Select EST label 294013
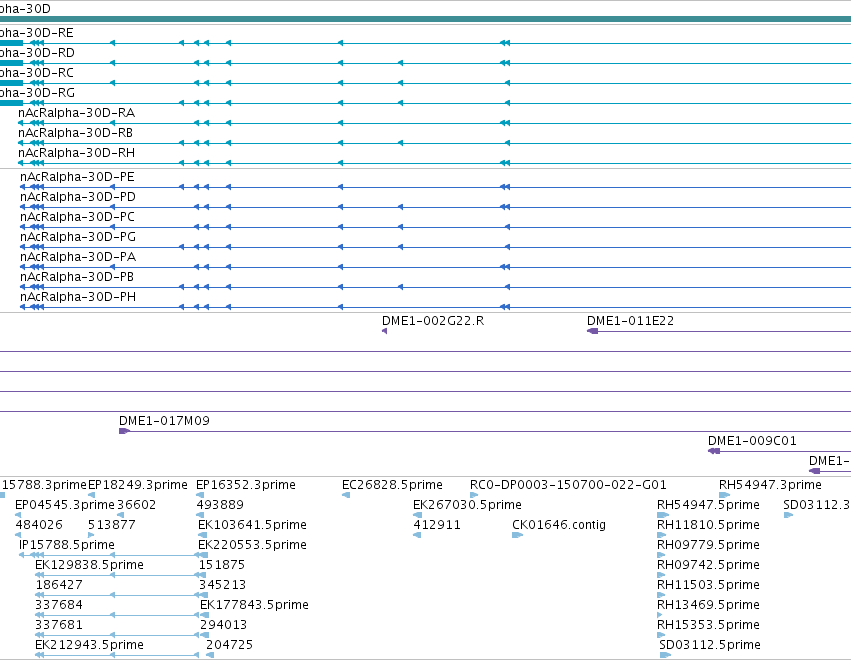The width and height of the screenshot is (851, 660). 224,625
